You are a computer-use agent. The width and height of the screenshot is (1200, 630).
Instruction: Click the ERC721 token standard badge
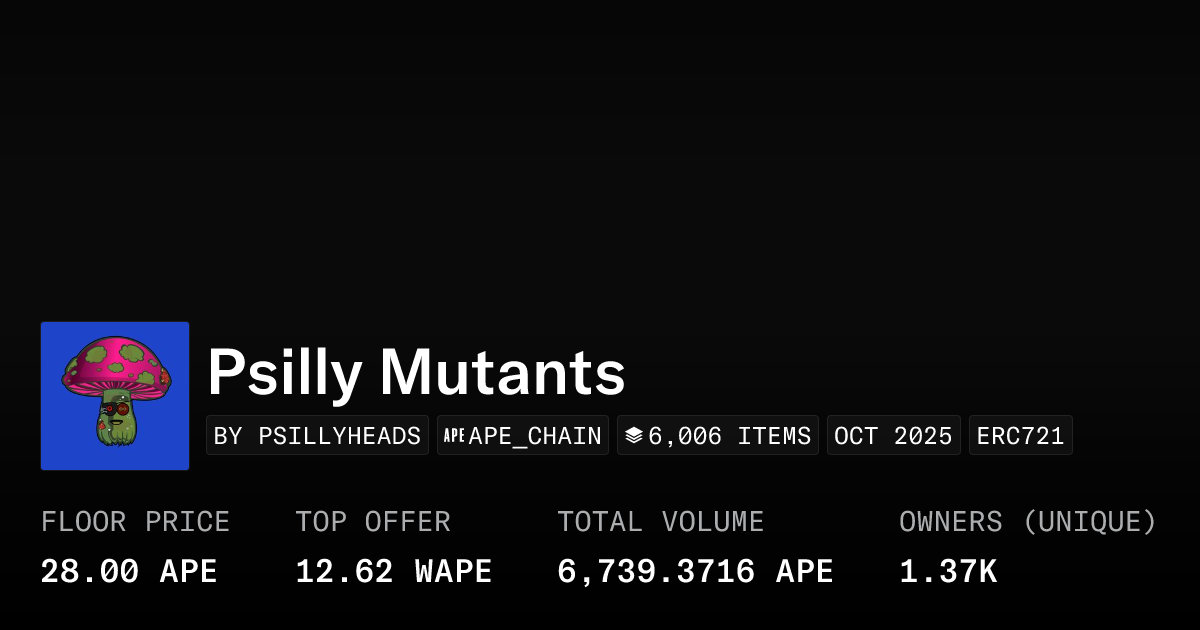point(1020,436)
